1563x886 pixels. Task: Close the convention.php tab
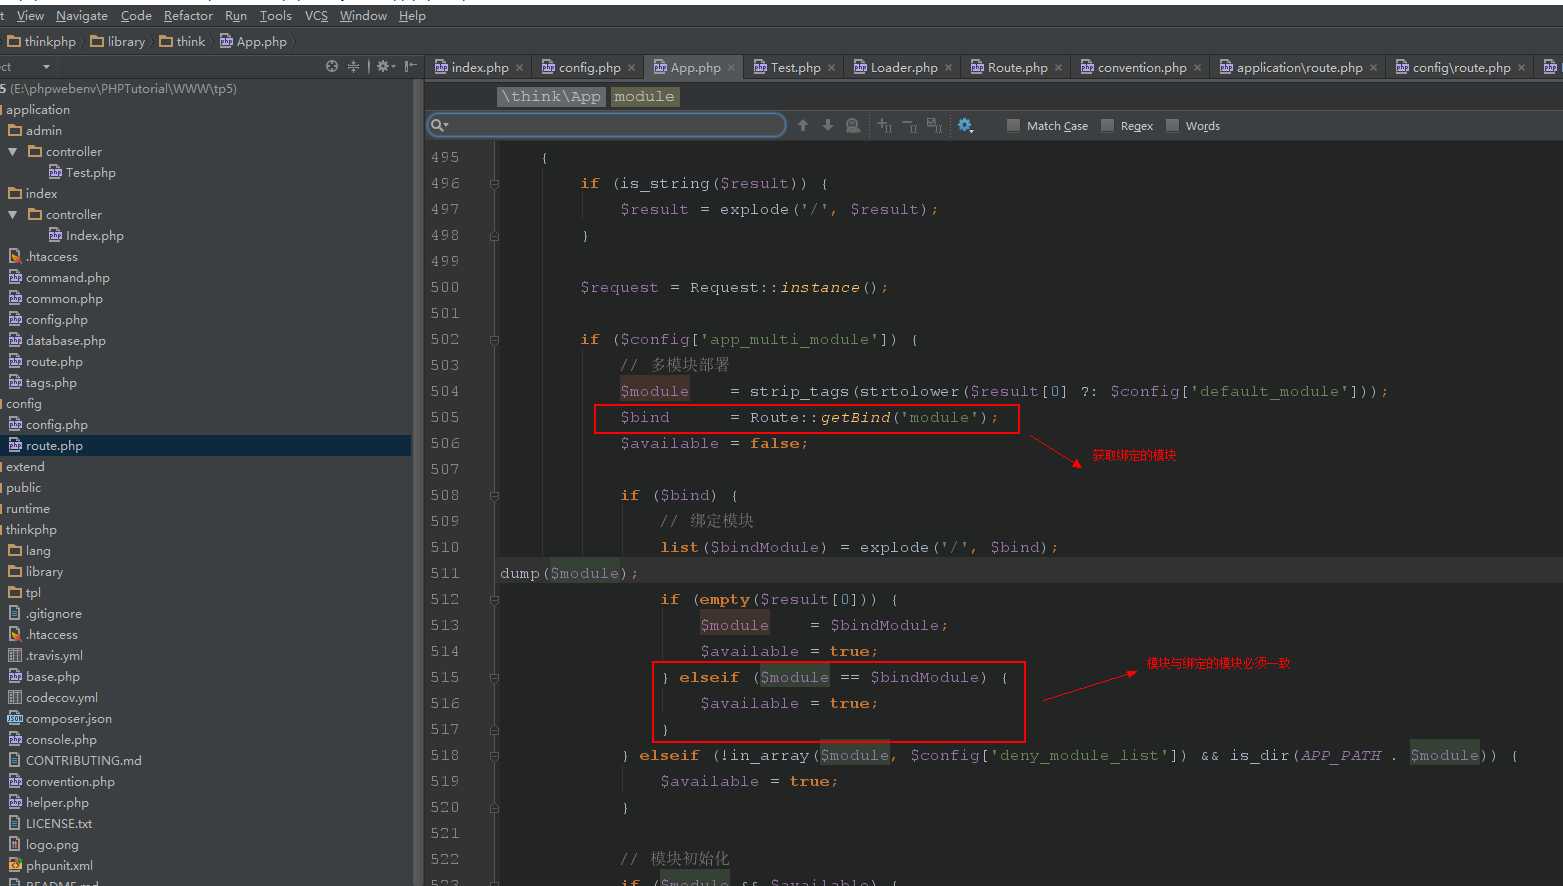tap(1197, 68)
